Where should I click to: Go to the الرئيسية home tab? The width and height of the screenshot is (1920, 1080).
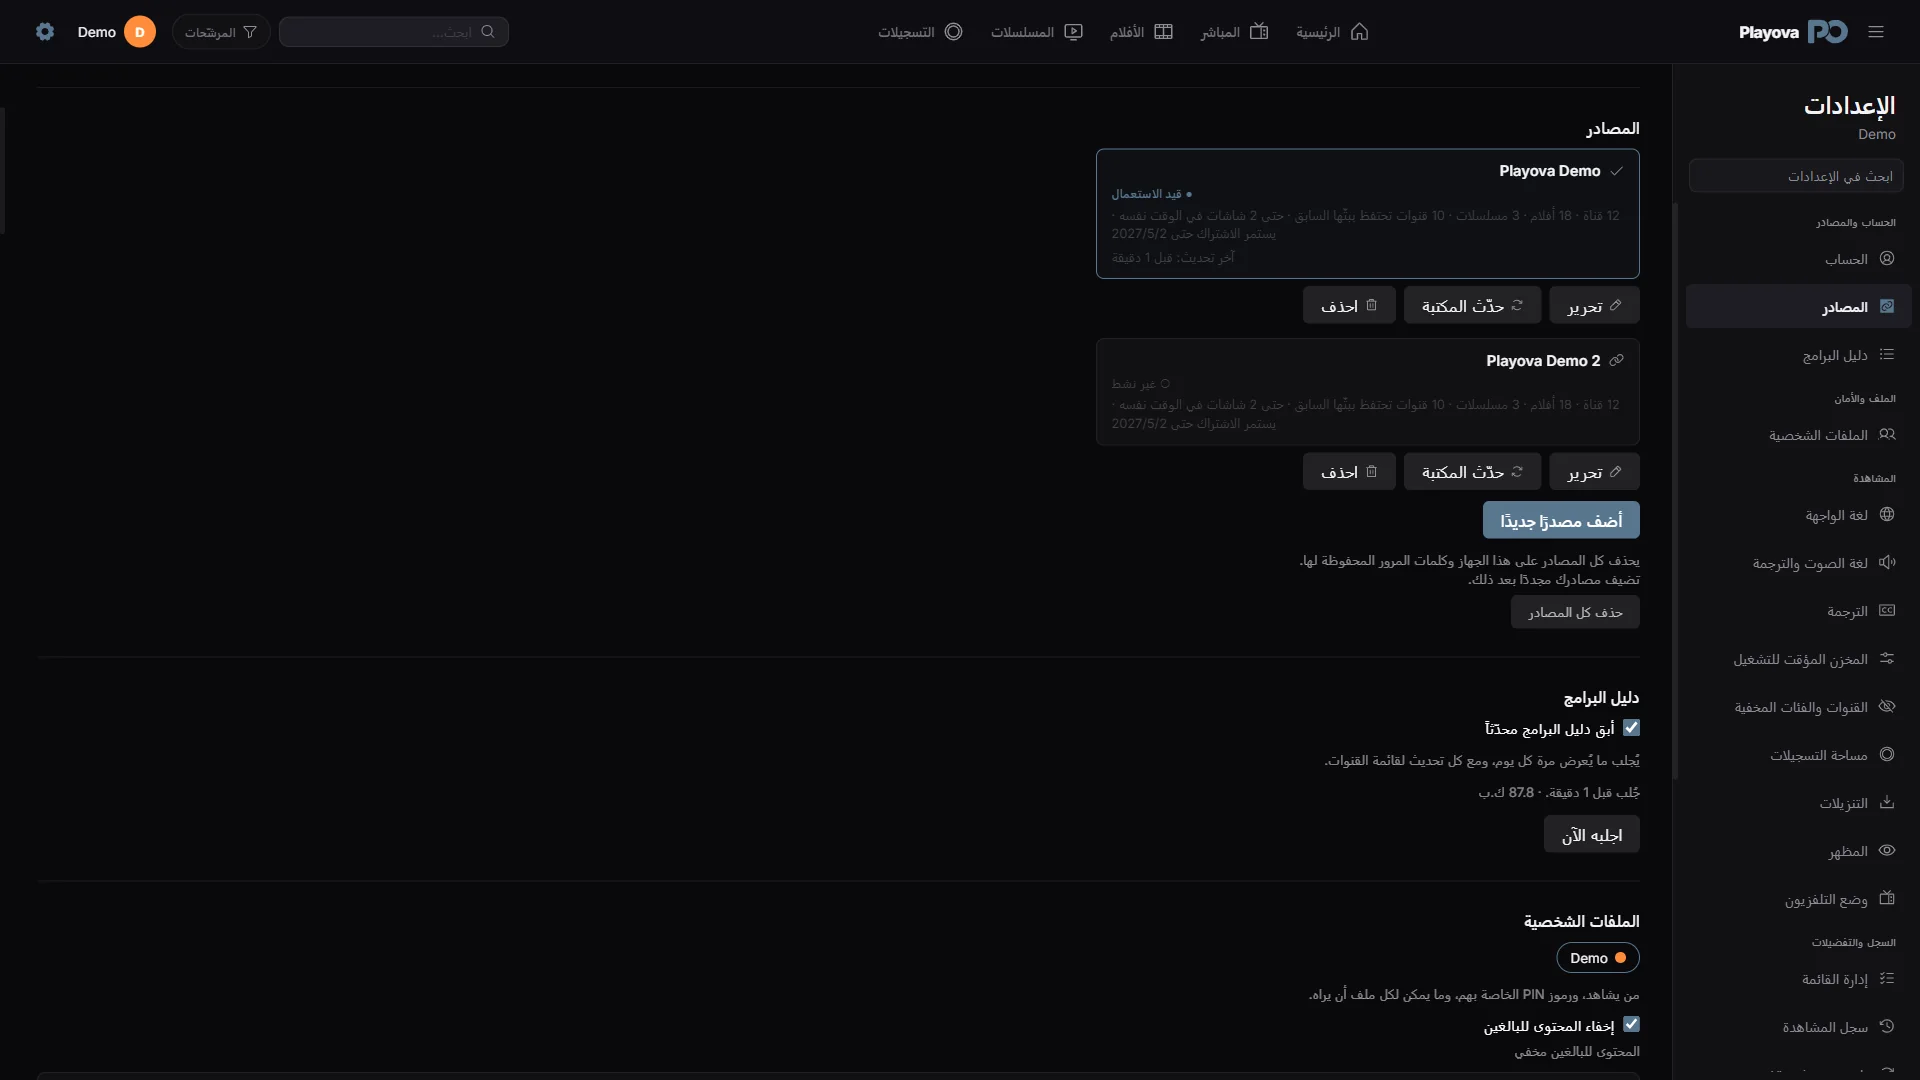point(1332,32)
